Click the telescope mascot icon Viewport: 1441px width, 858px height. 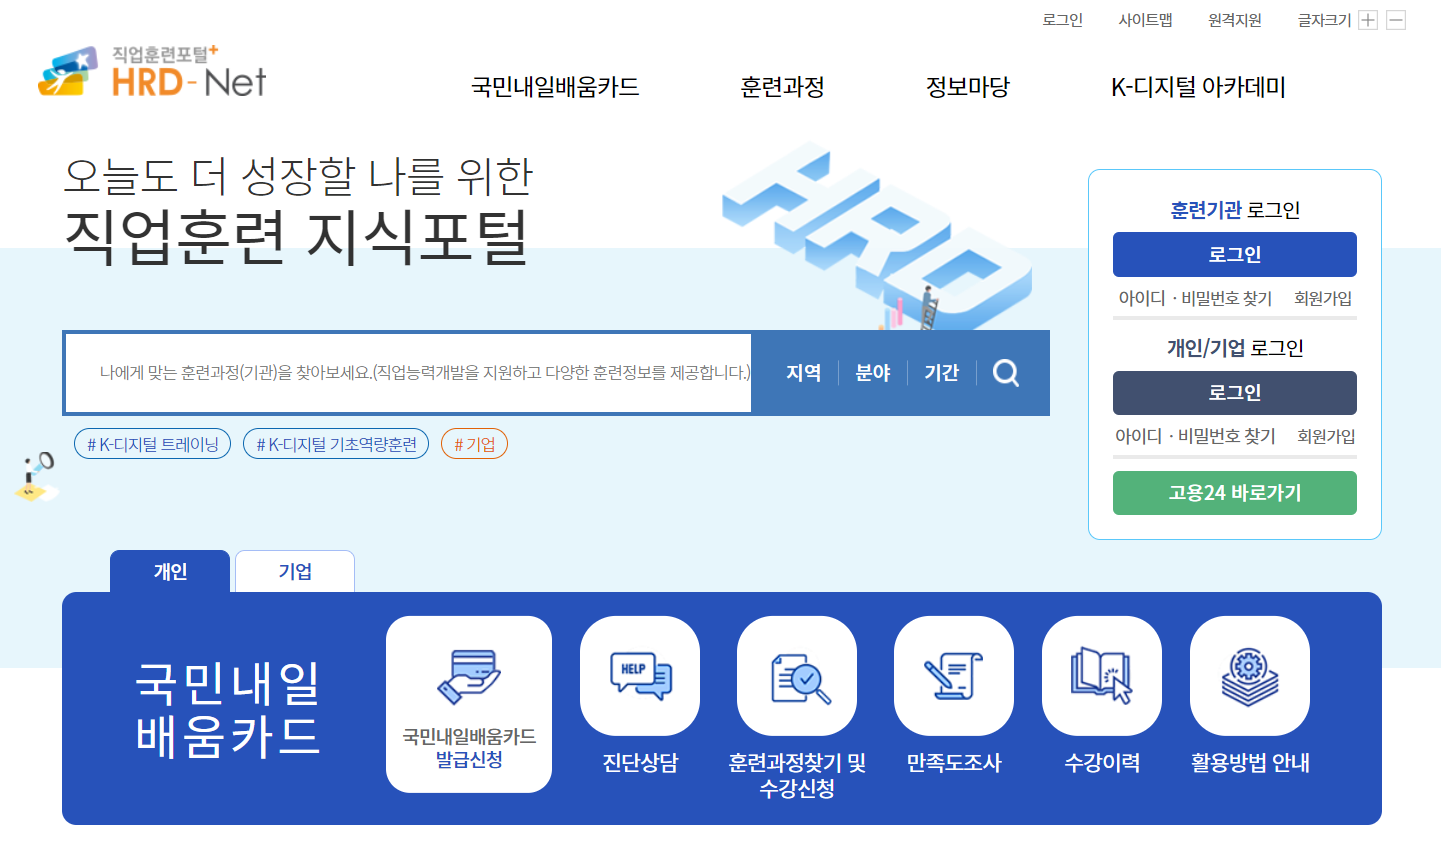click(36, 477)
